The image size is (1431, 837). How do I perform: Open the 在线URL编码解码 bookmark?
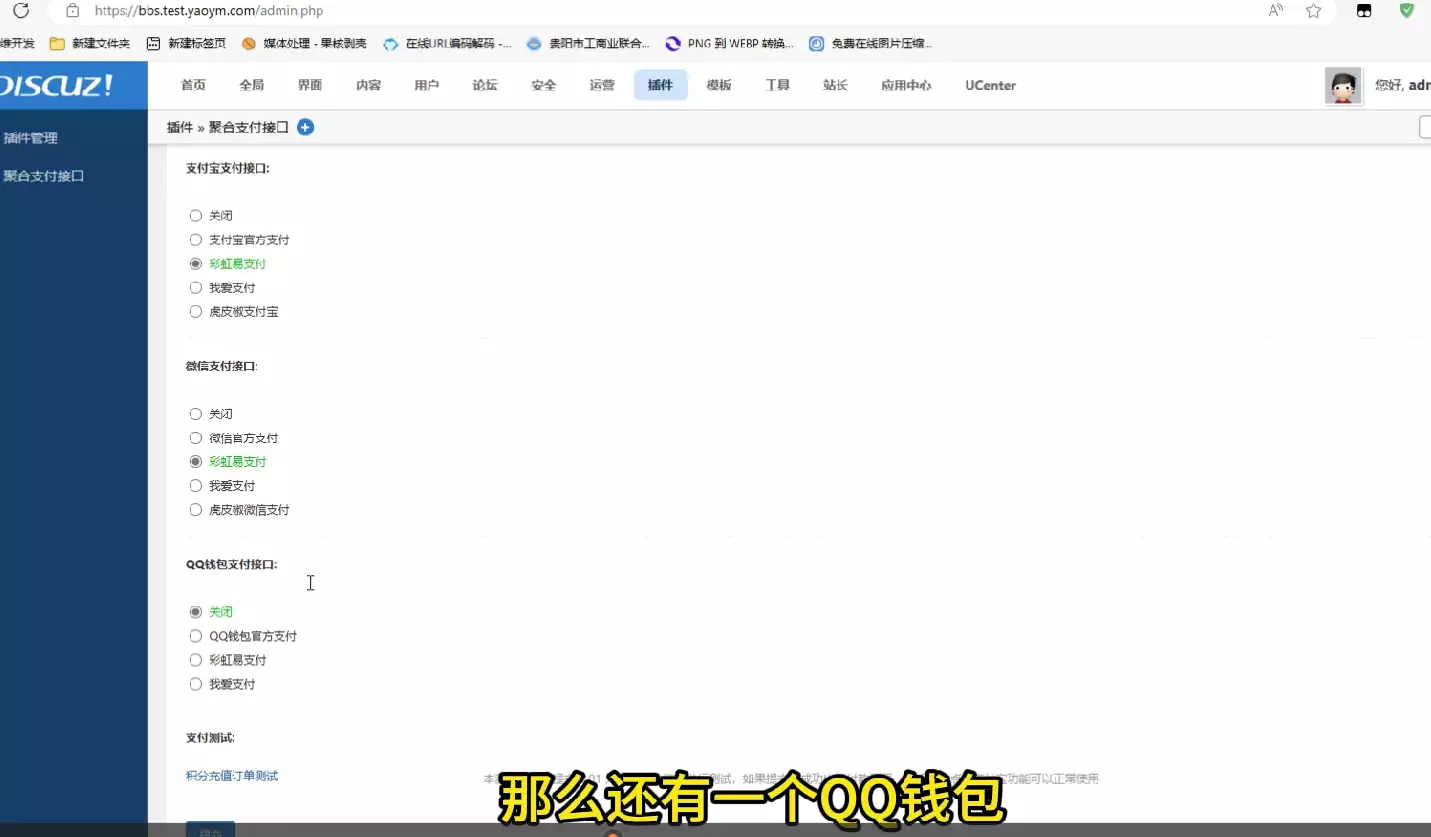click(x=447, y=43)
